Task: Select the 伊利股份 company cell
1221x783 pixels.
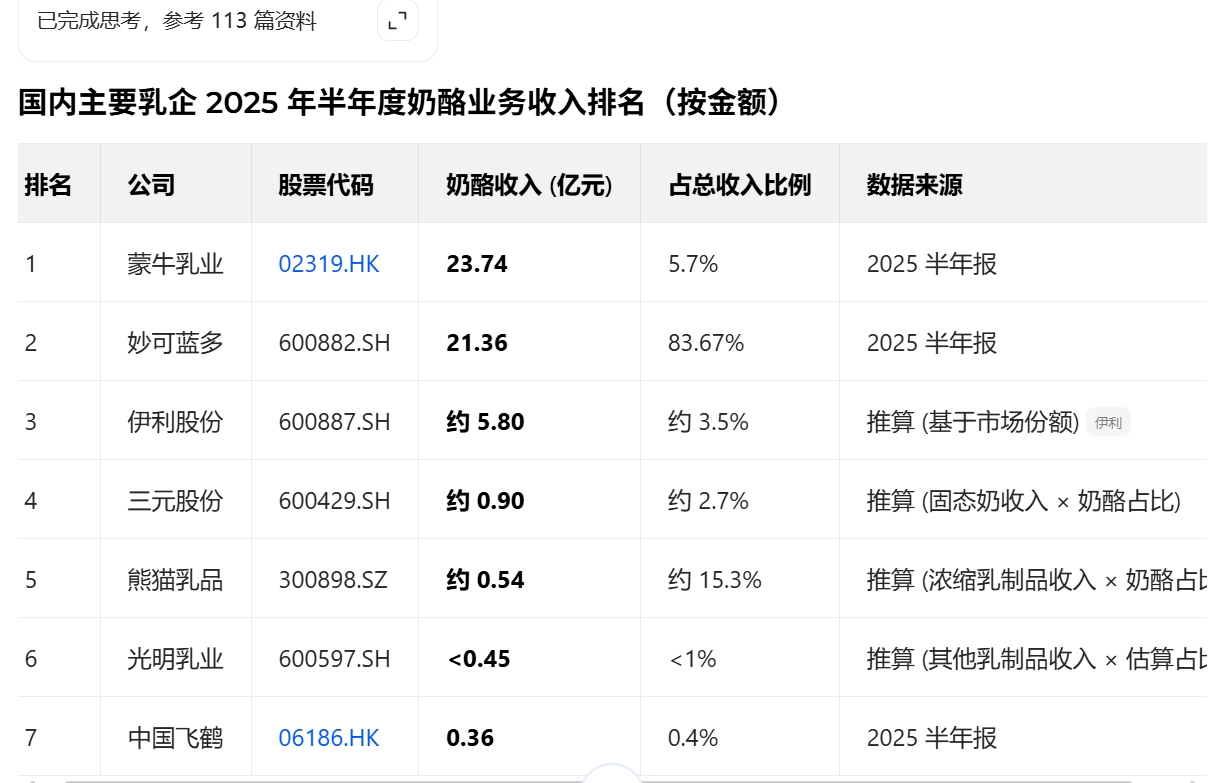Action: pyautogui.click(x=176, y=422)
